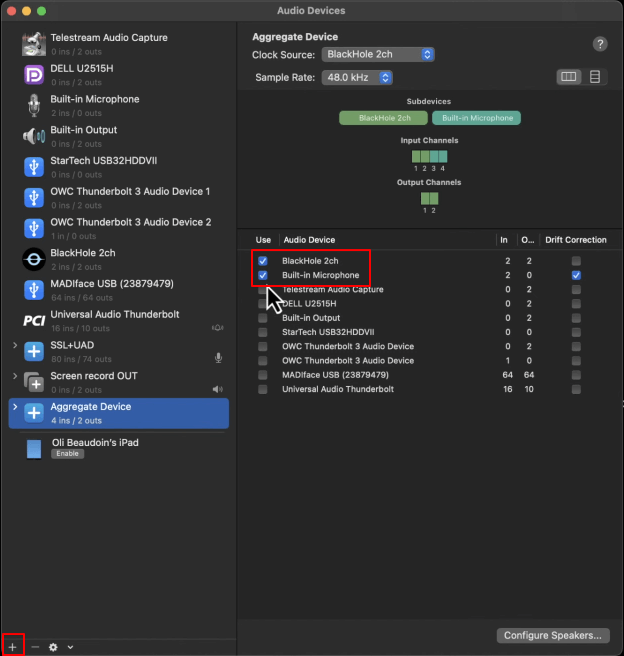
Task: Switch to the vertical stacked layout view
Action: [x=595, y=77]
